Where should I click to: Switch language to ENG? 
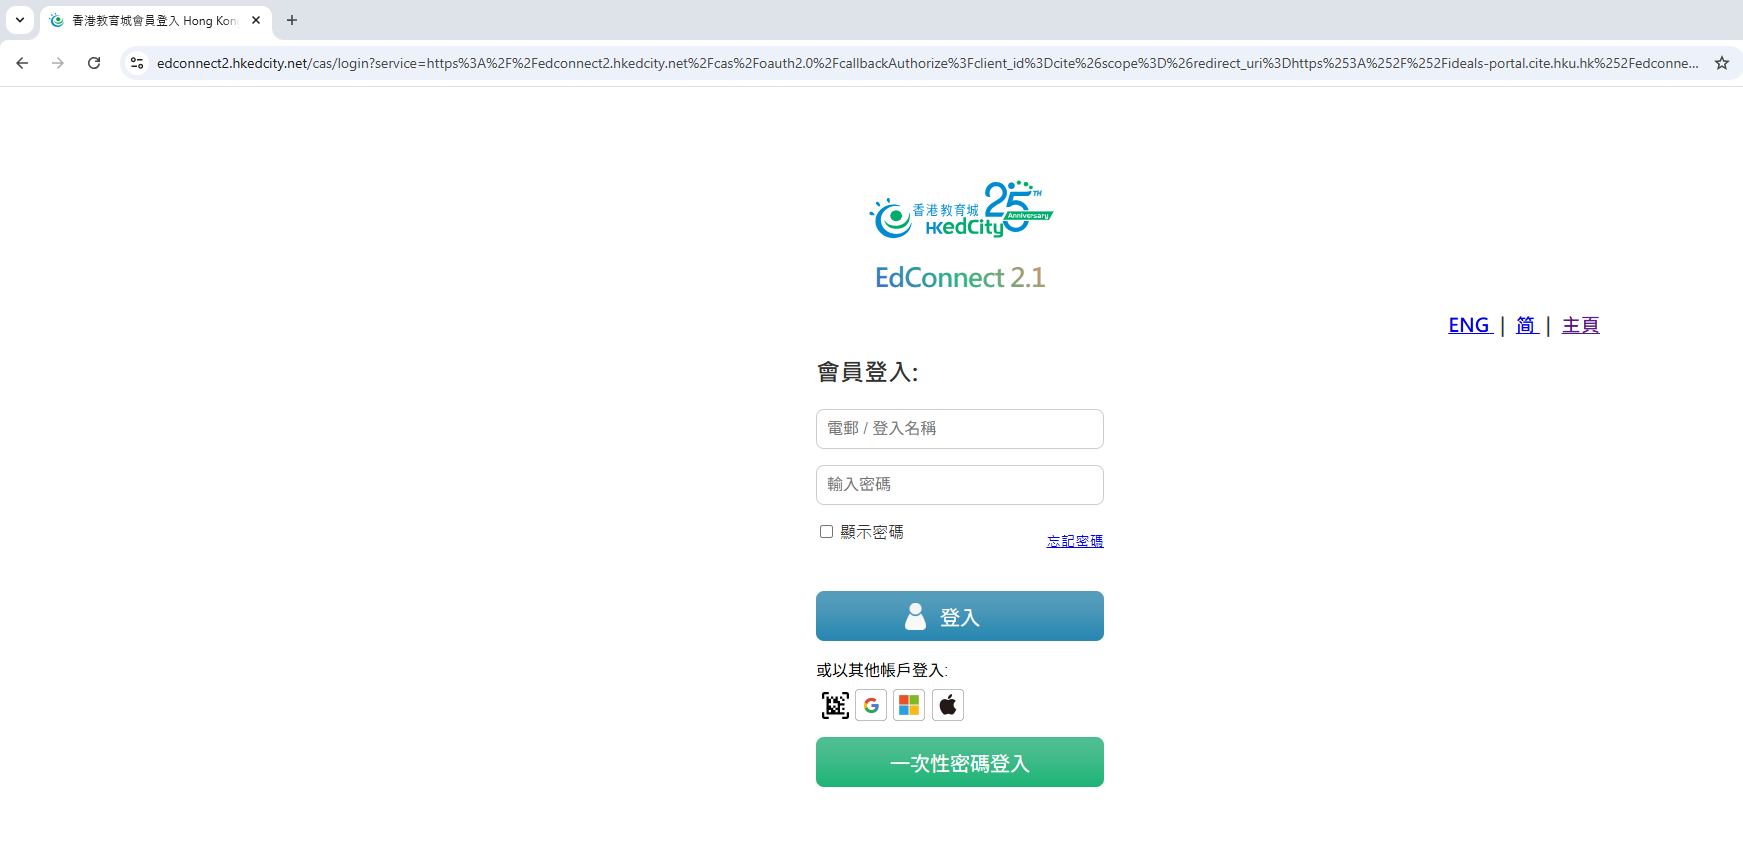(x=1469, y=325)
